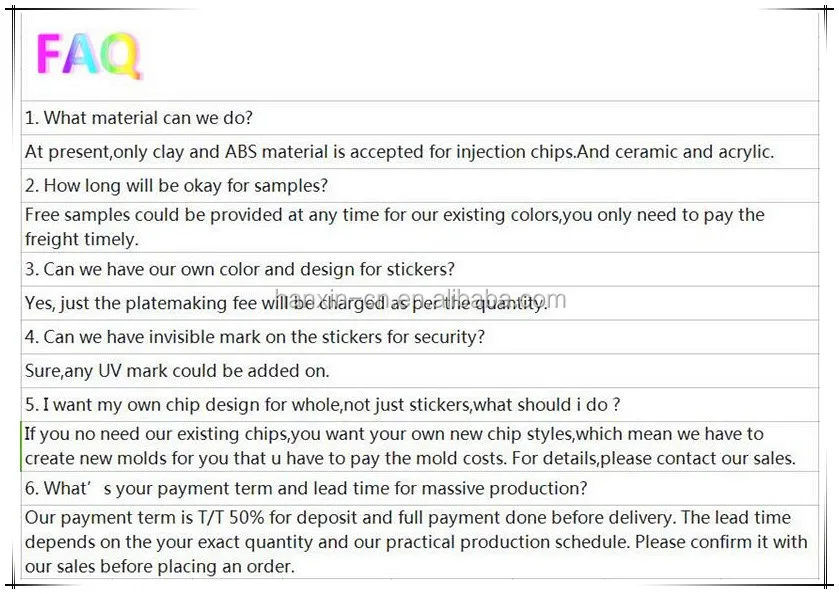Click the free samples answer text
Viewport: 839px width, 594px height.
coord(393,215)
